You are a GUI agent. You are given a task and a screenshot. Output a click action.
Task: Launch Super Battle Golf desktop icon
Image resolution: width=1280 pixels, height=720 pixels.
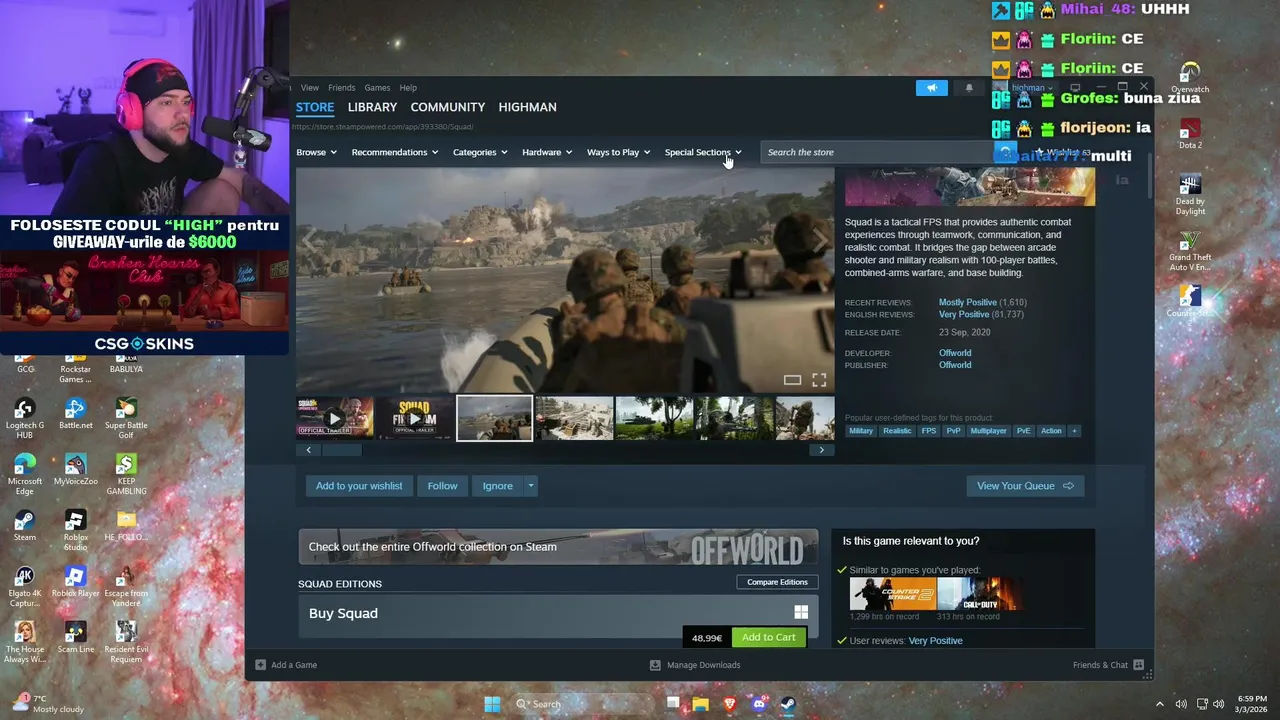pos(126,418)
